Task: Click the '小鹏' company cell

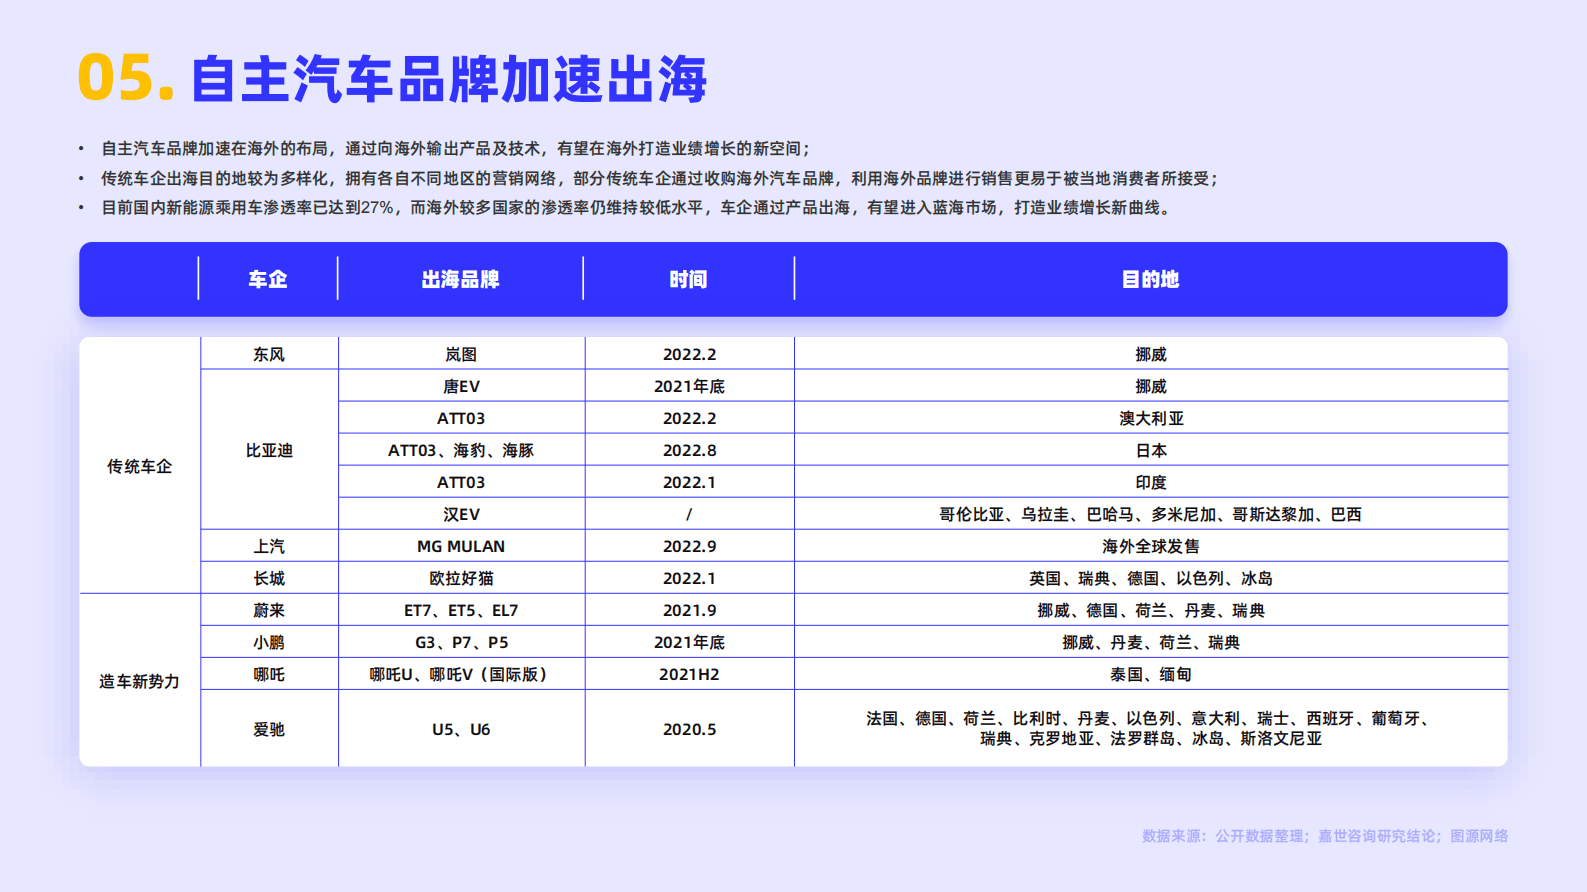Action: [x=269, y=642]
